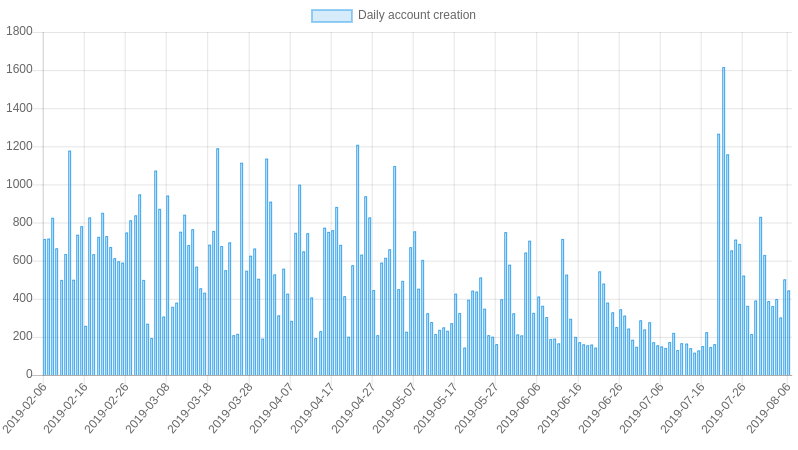Click x-axis date 2019-05-17
The height and width of the screenshot is (450, 798).
point(437,408)
